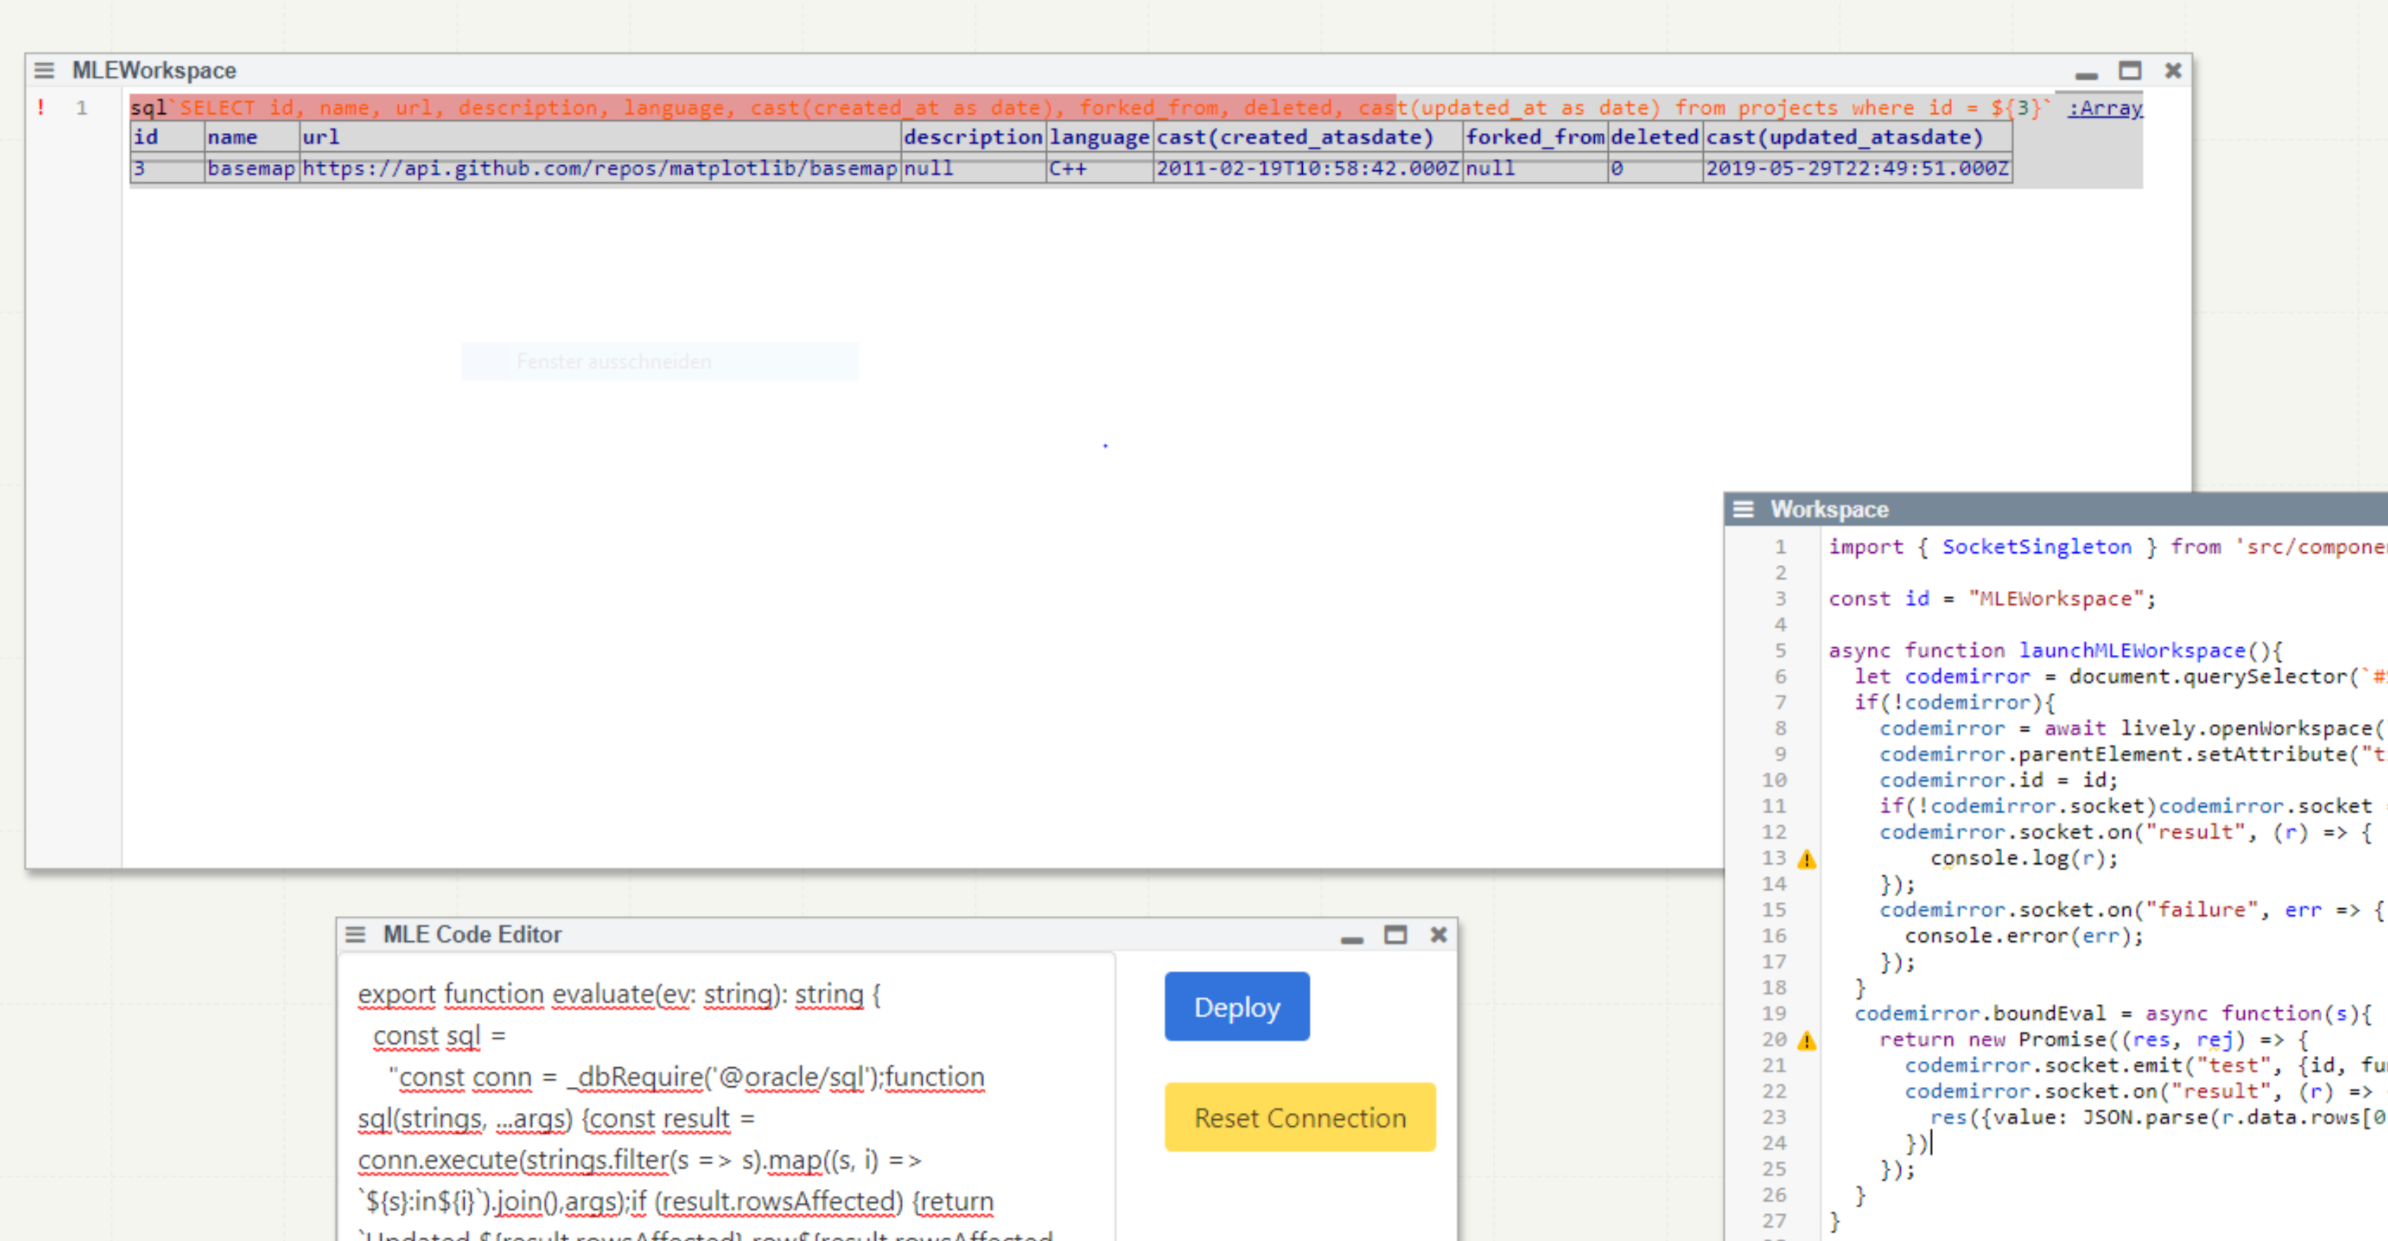Click the url column header in results
Viewport: 2388px width, 1241px height.
coord(321,137)
